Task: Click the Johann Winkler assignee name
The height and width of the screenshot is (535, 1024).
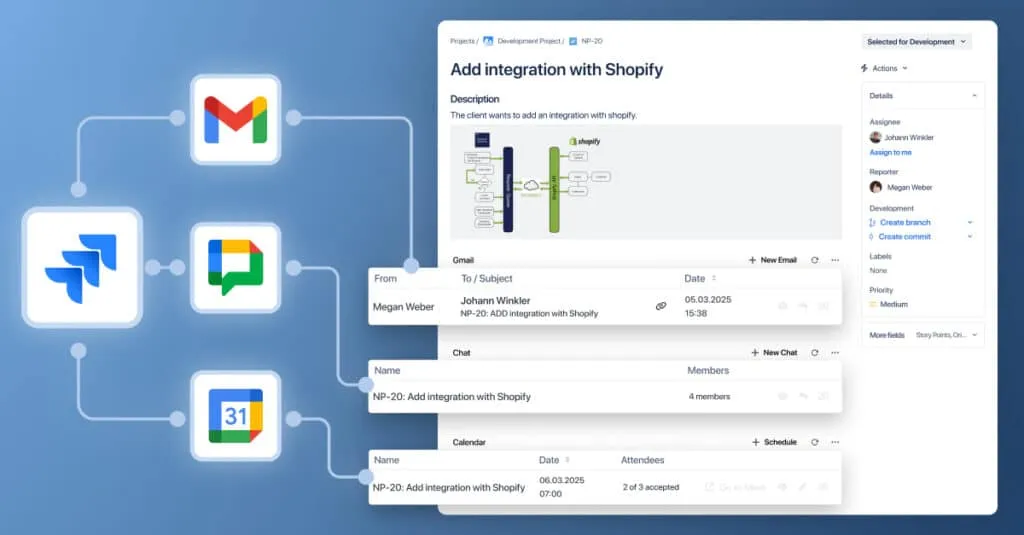Action: [909, 138]
